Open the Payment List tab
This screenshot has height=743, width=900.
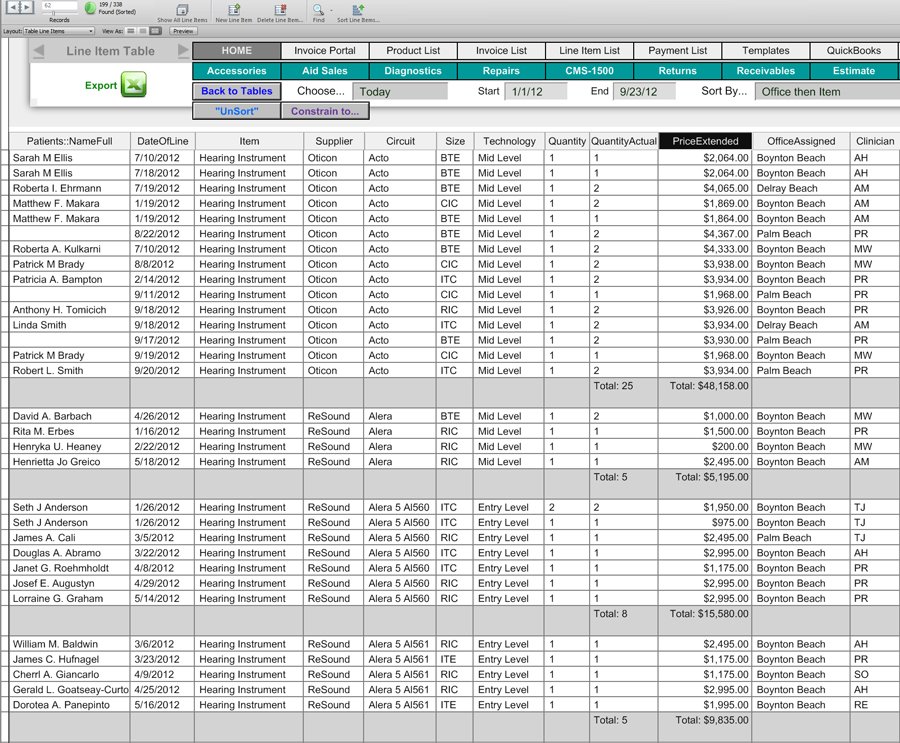point(678,51)
